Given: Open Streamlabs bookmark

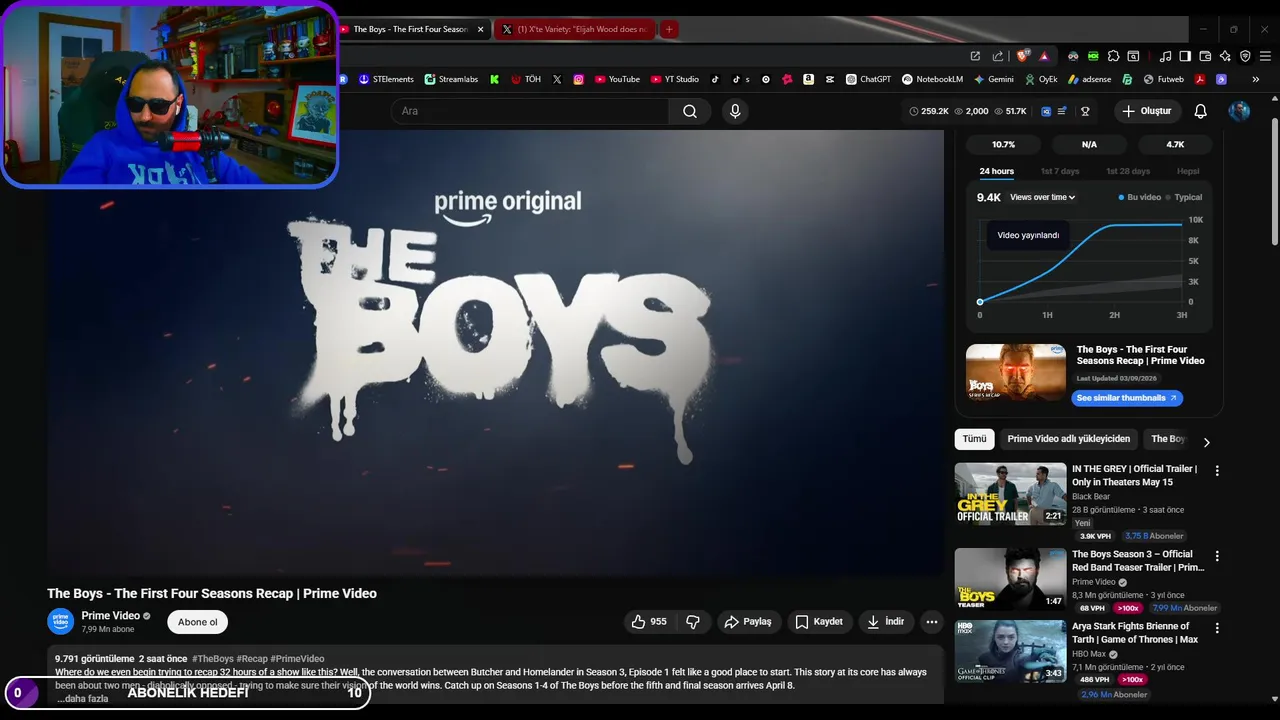Looking at the screenshot, I should (x=451, y=79).
